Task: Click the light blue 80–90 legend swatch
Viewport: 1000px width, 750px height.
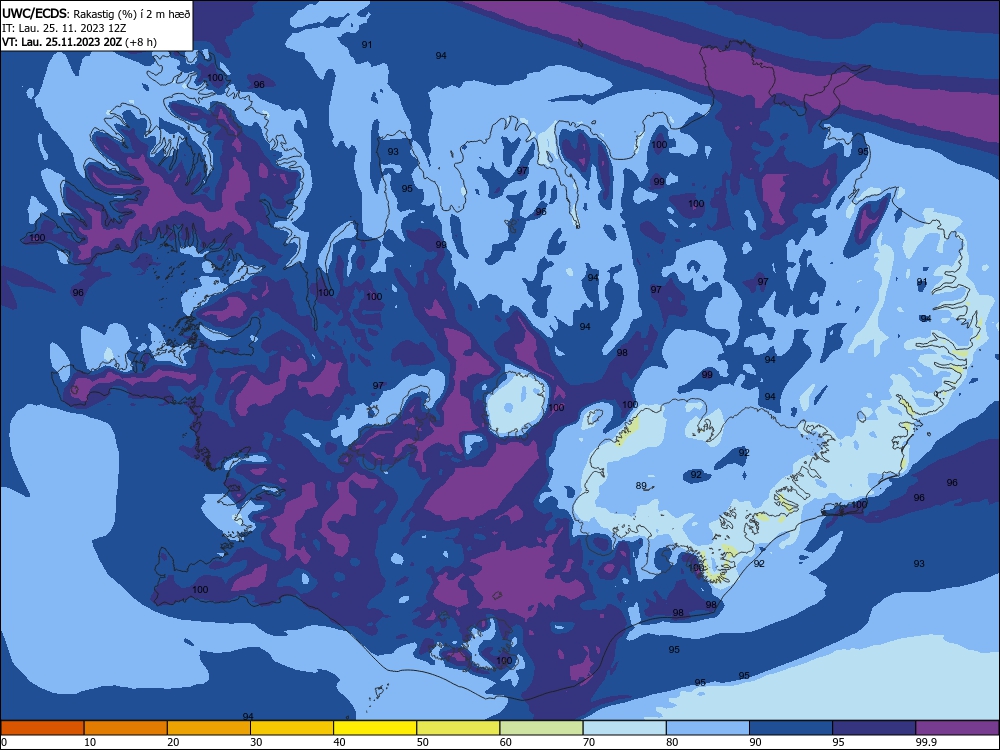Action: (708, 728)
